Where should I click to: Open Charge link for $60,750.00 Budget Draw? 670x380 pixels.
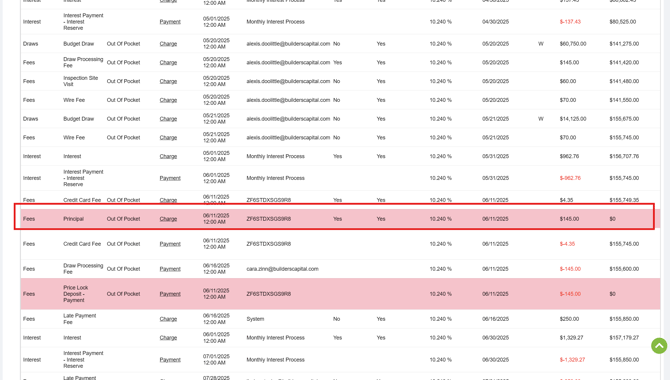coord(168,44)
